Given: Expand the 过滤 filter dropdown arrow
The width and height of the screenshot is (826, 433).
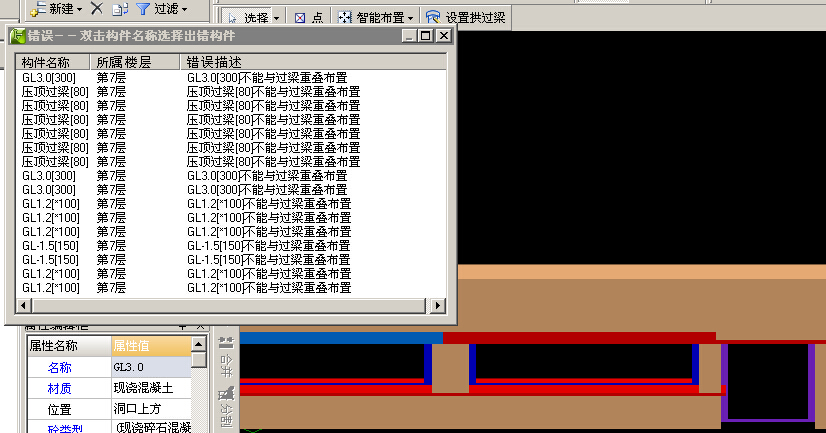Looking at the screenshot, I should click(184, 9).
